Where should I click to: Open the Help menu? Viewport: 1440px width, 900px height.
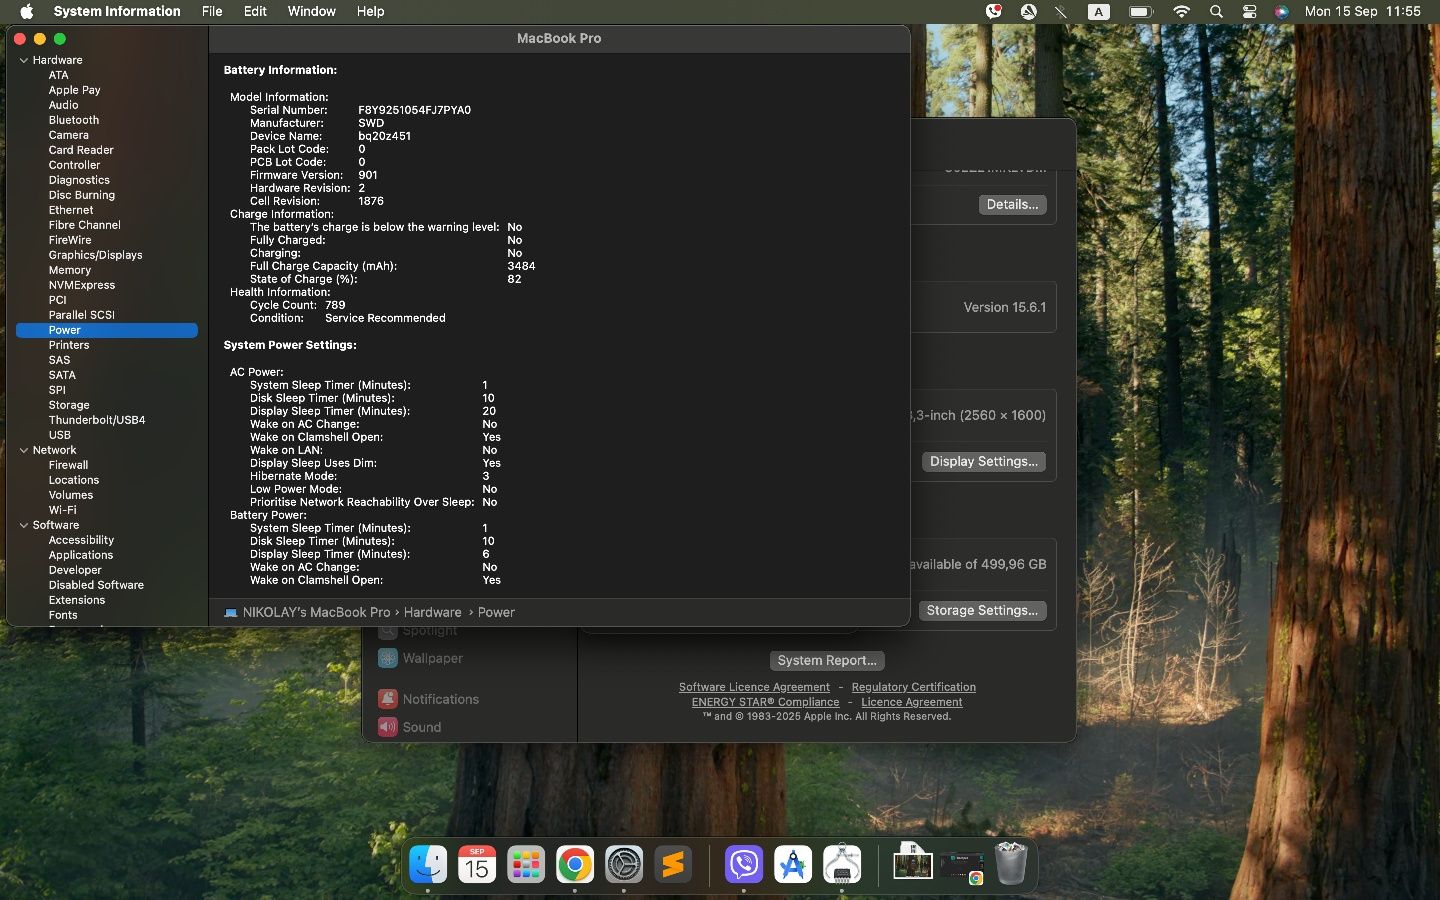[x=370, y=11]
